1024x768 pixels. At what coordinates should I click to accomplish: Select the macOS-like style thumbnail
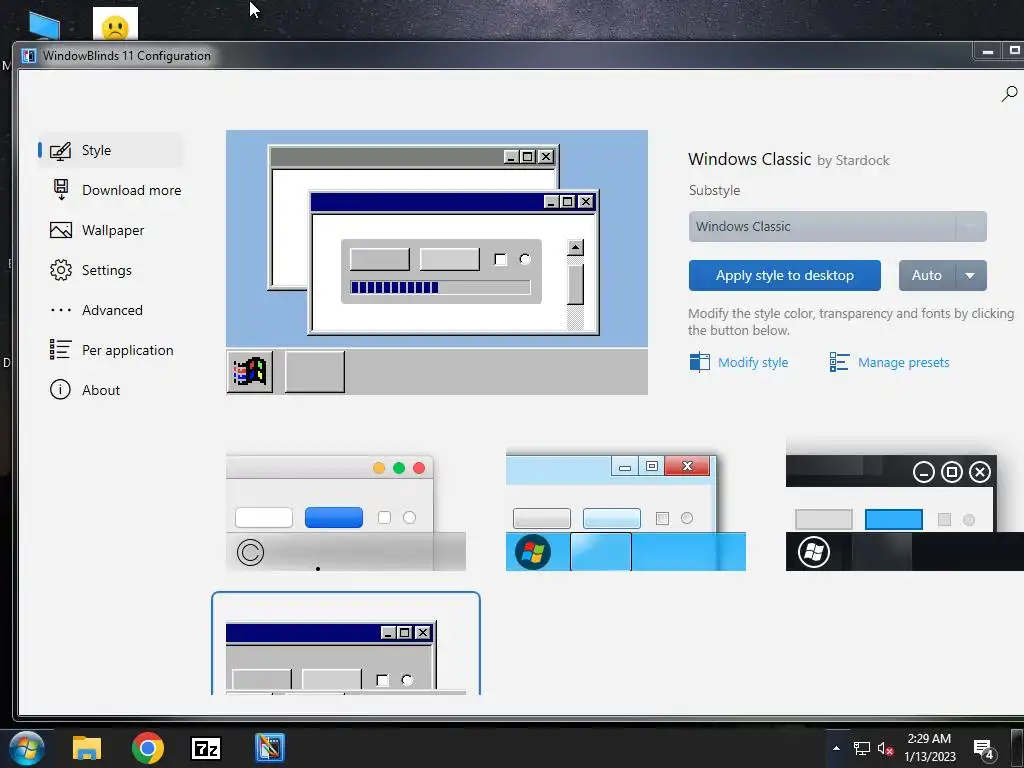click(x=346, y=513)
